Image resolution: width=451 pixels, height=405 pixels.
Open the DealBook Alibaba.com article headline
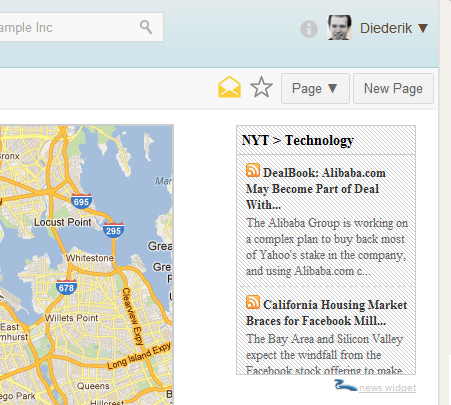point(316,189)
